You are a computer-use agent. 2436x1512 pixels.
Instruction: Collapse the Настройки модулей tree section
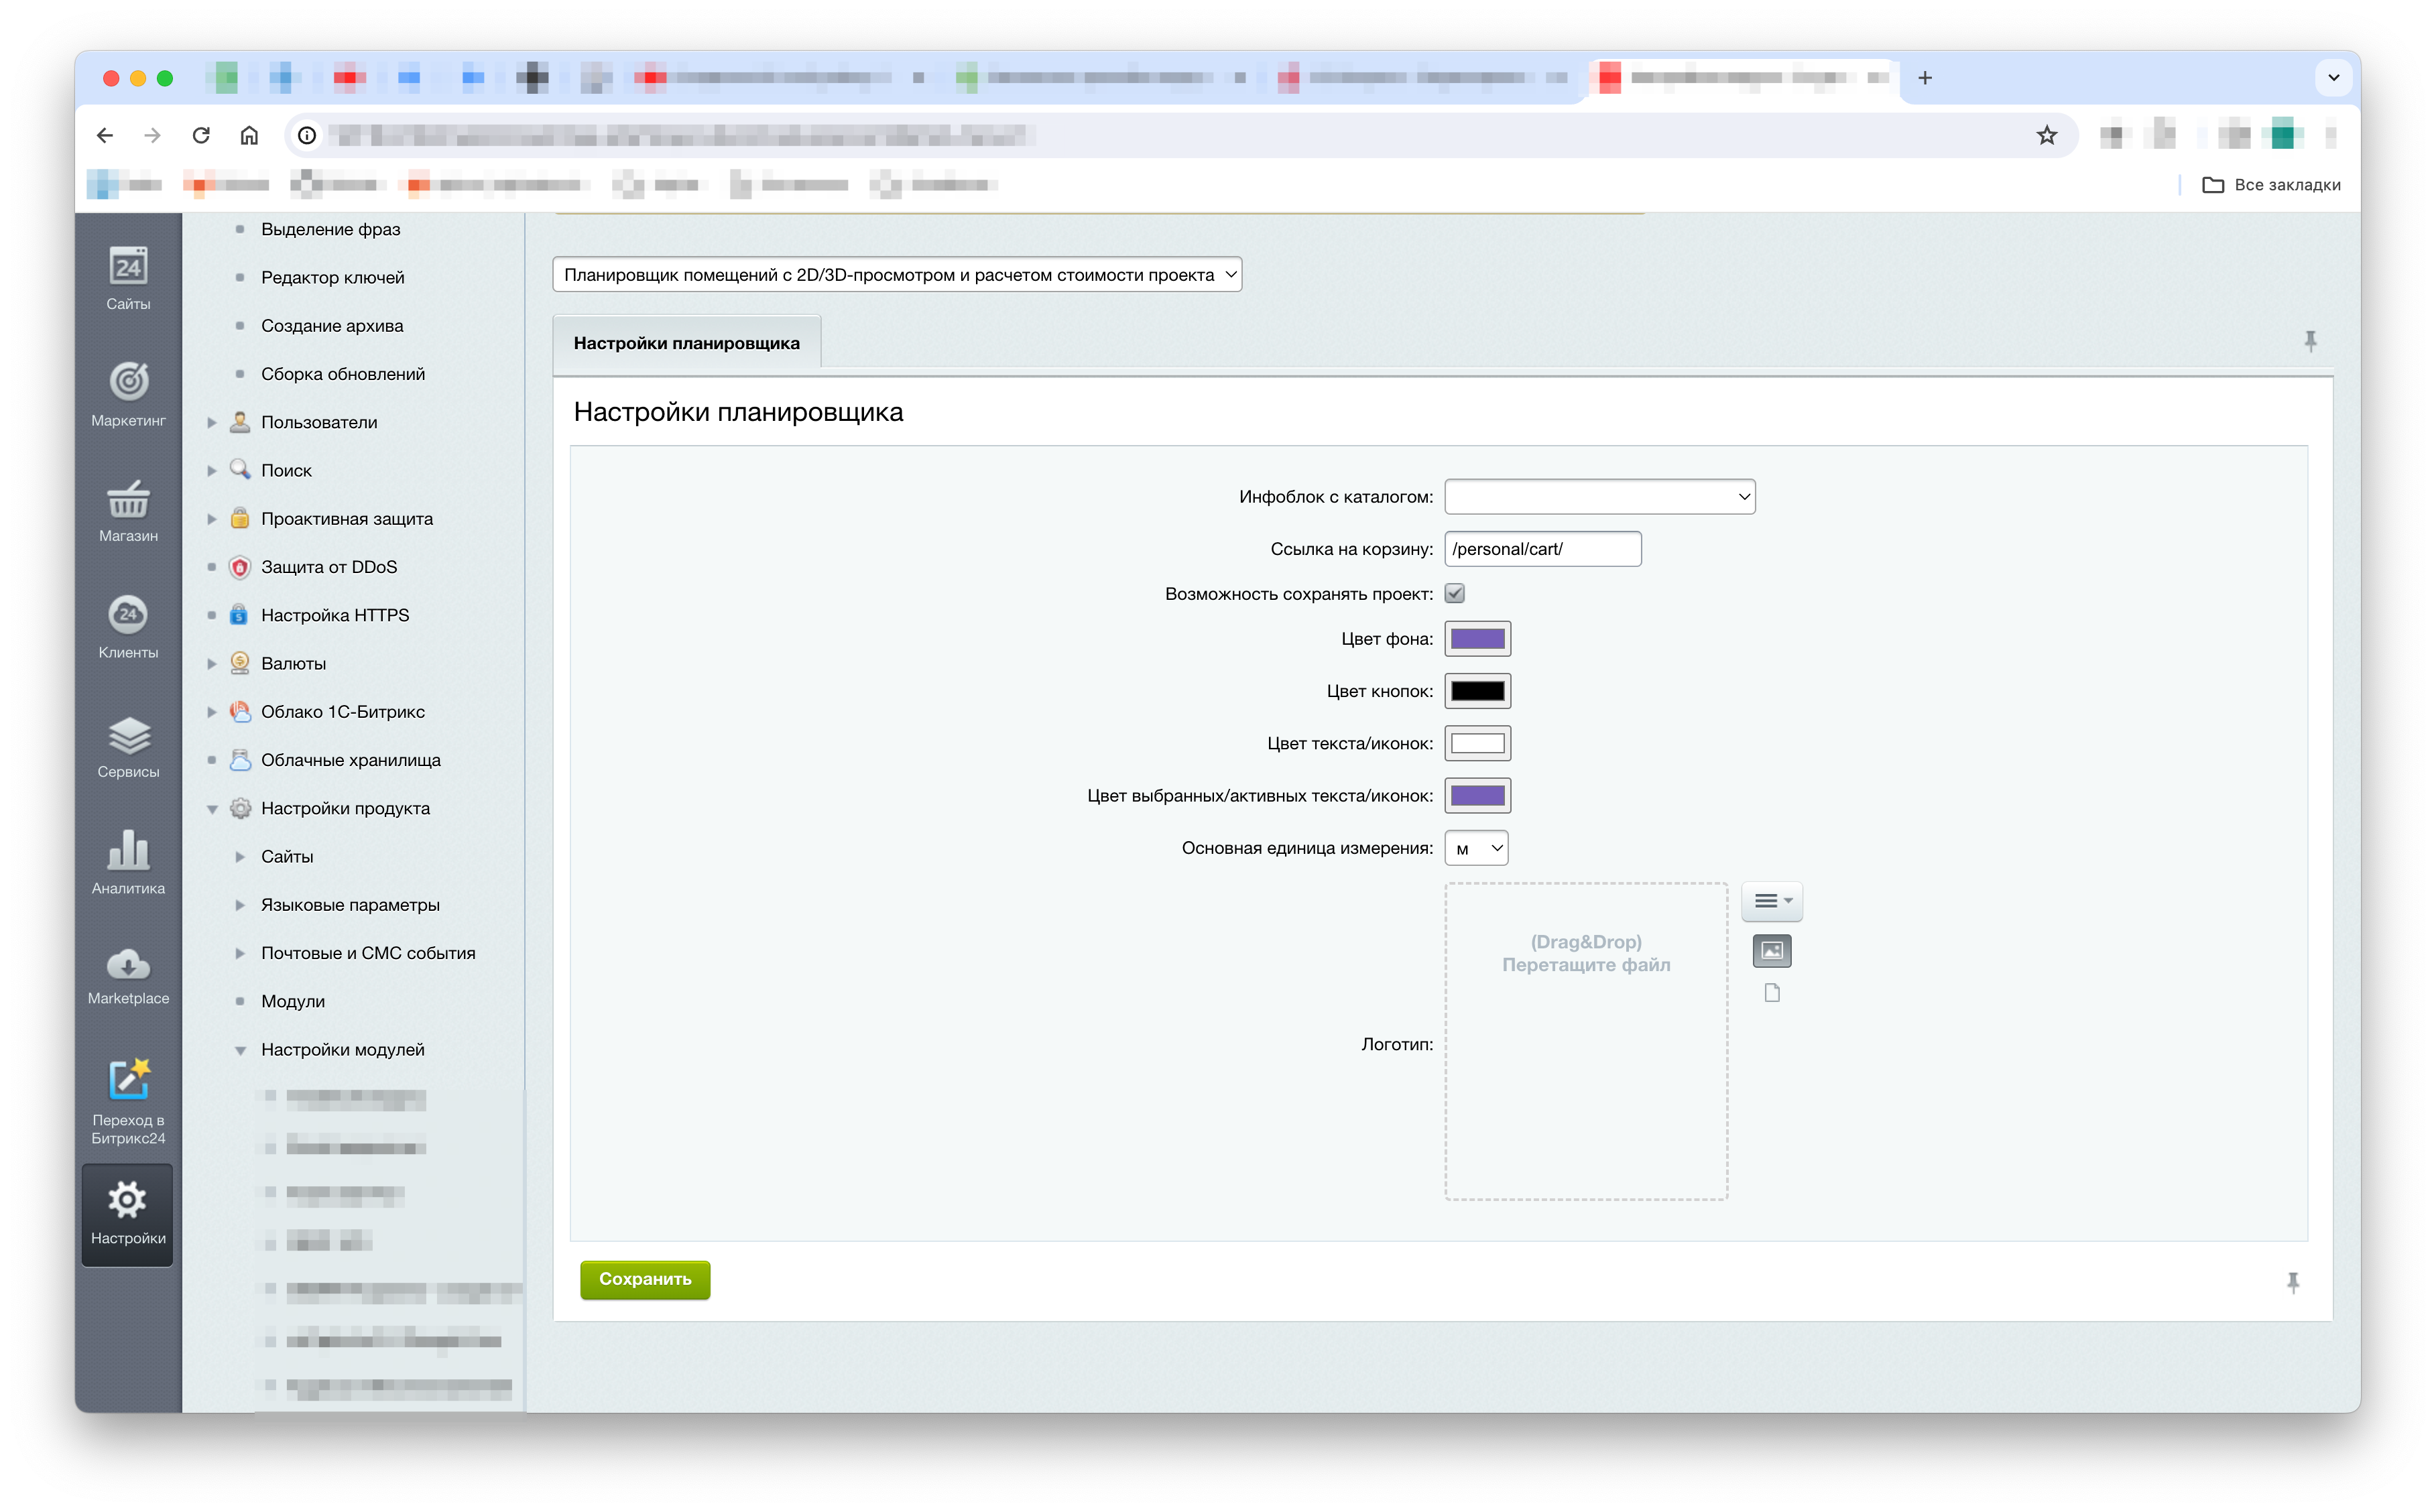click(240, 1050)
